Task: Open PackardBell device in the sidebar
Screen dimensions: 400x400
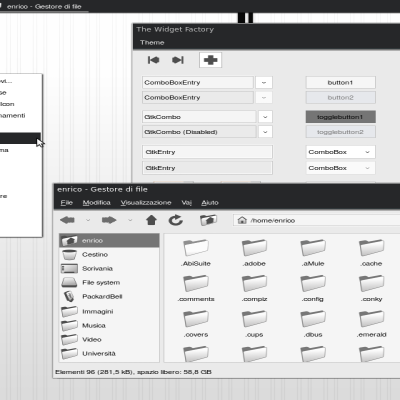Action: click(x=109, y=297)
